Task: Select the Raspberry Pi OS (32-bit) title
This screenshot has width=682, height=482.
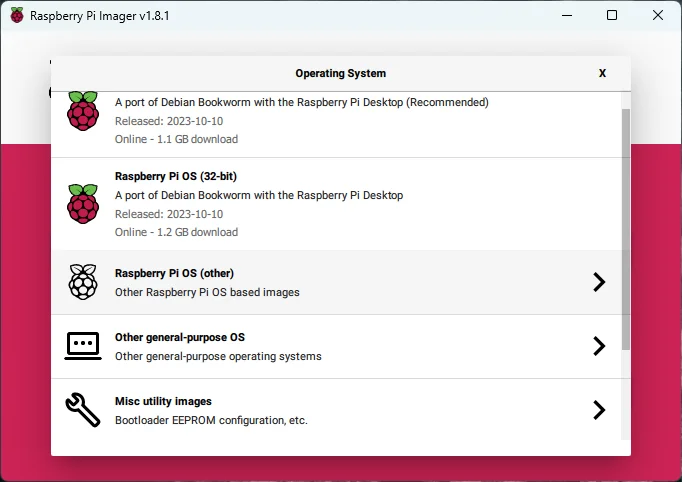Action: (x=175, y=176)
